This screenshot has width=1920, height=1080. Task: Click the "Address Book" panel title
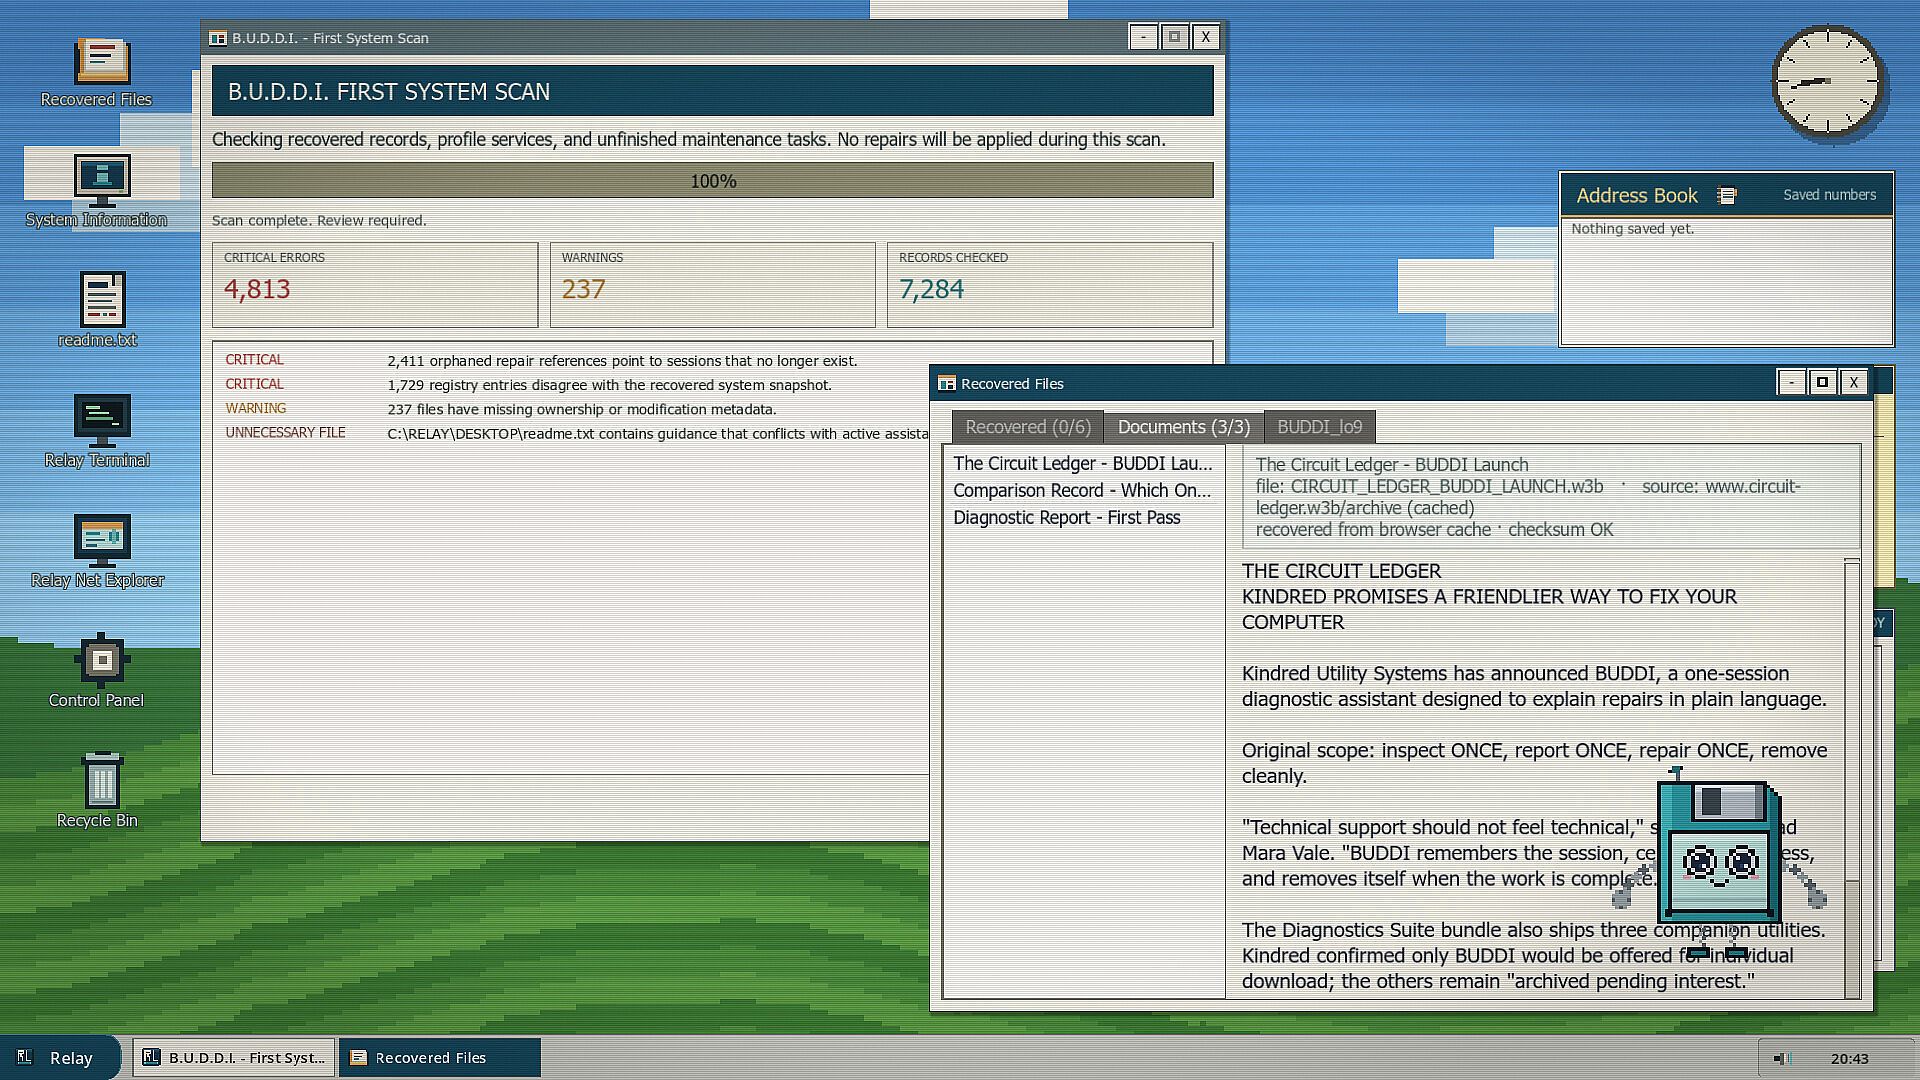click(1637, 196)
